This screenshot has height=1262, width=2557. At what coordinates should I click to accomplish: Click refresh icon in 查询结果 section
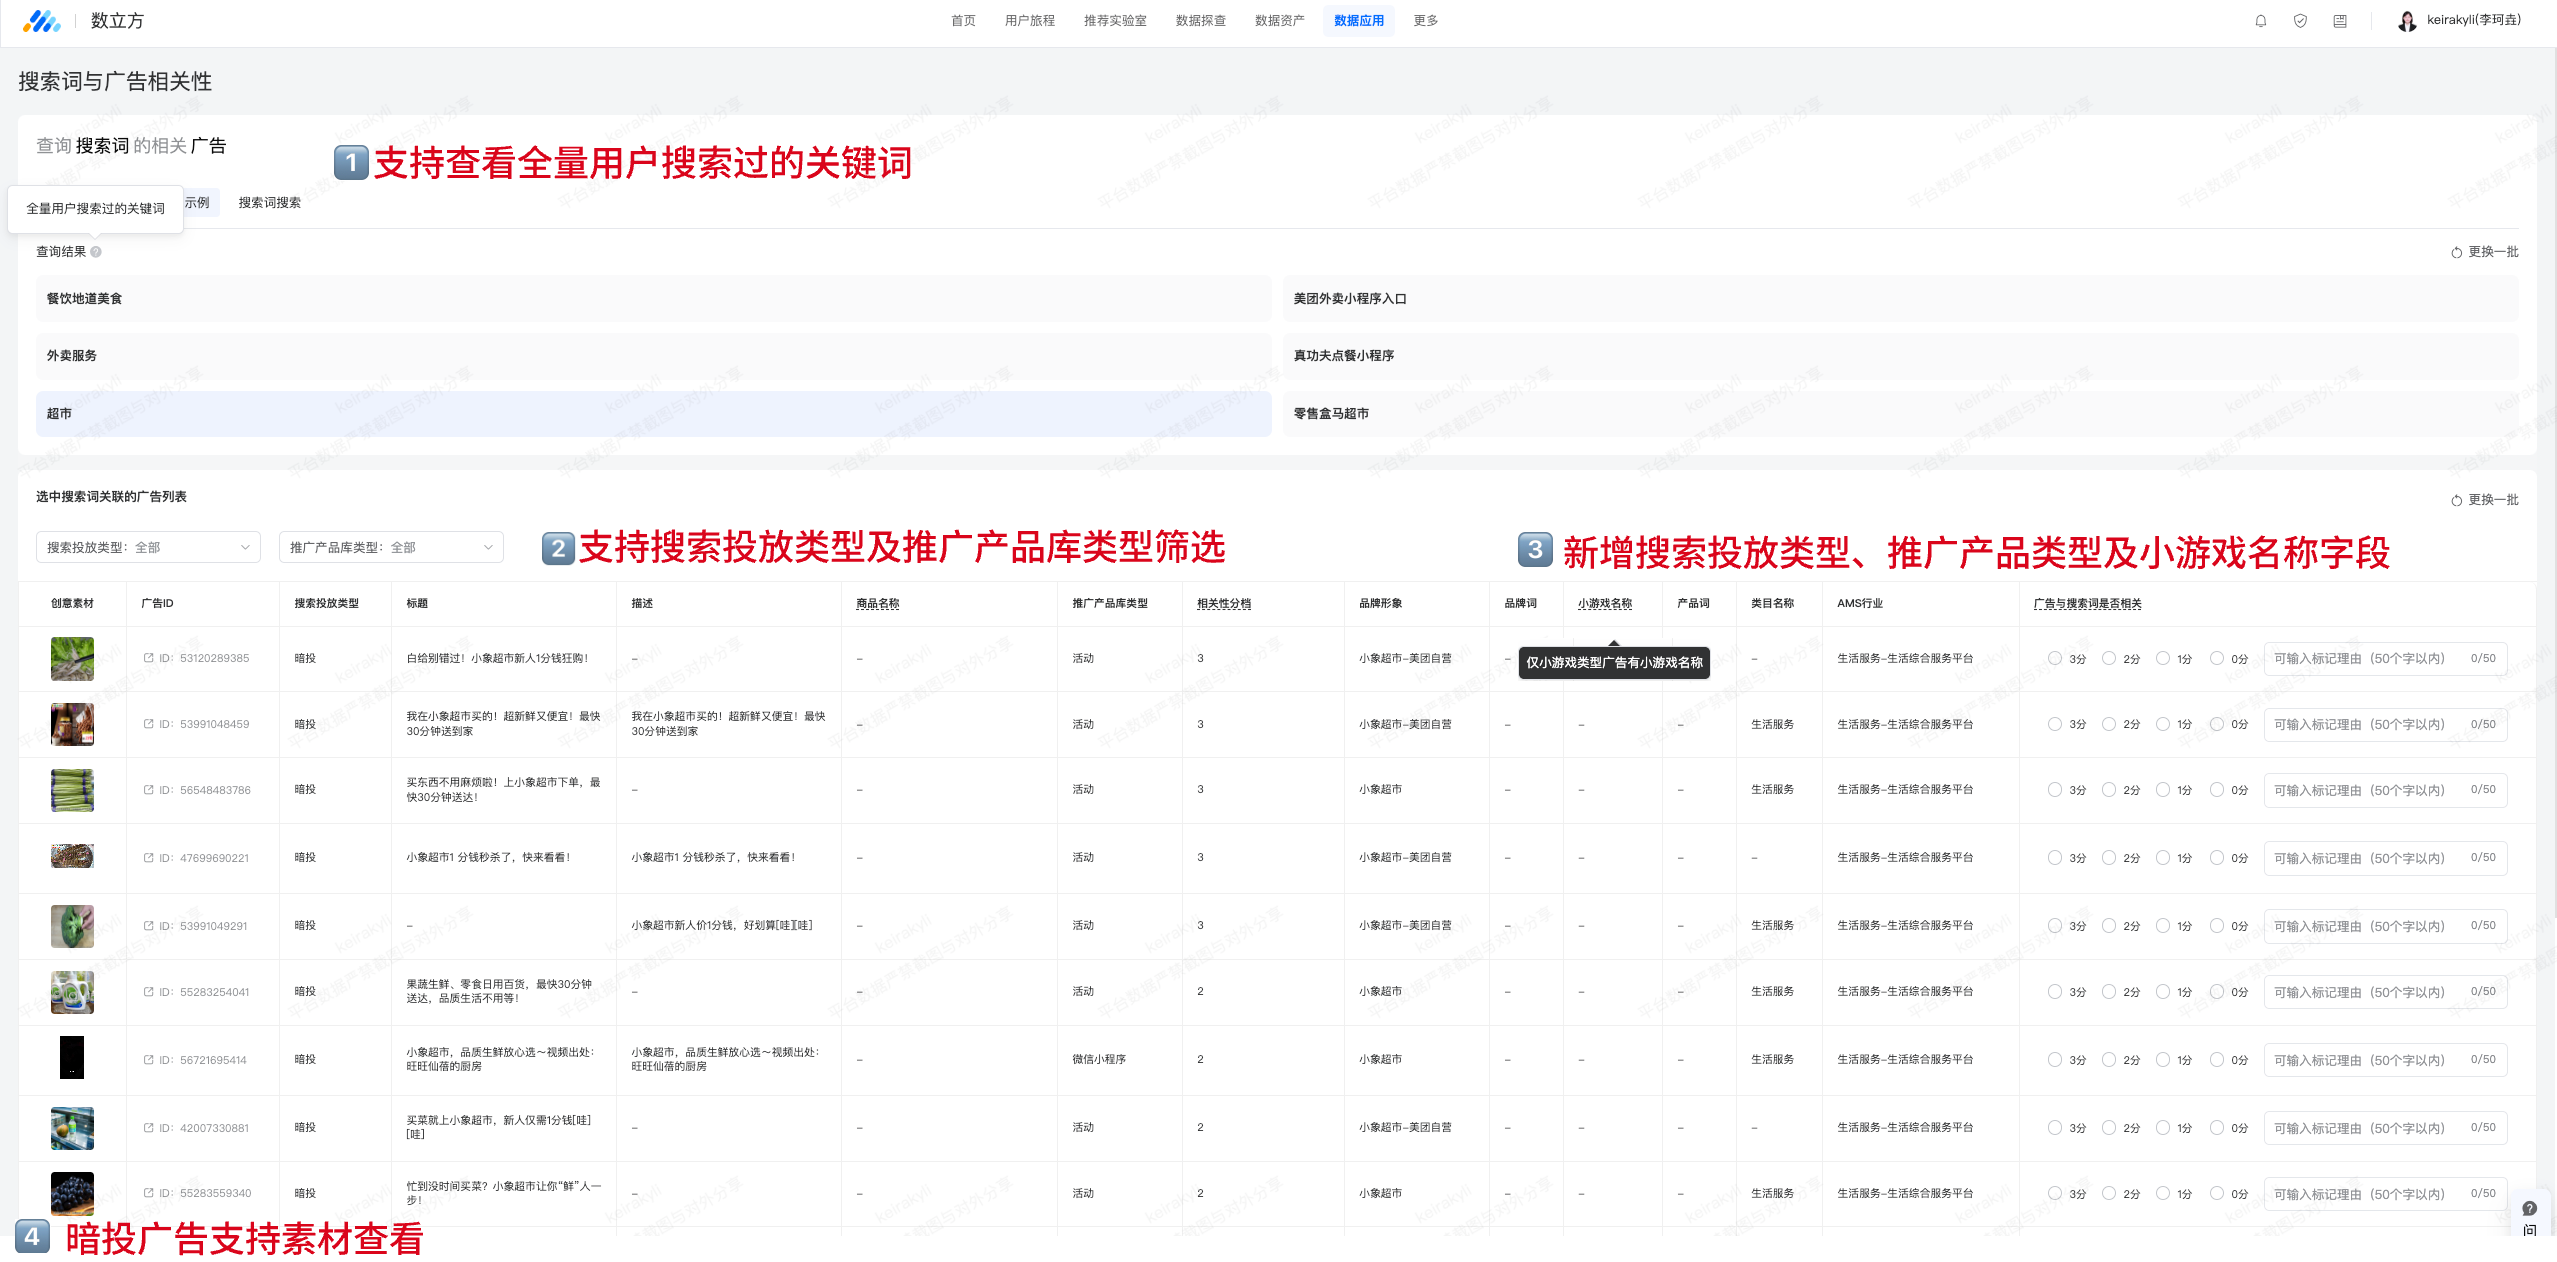tap(2456, 252)
